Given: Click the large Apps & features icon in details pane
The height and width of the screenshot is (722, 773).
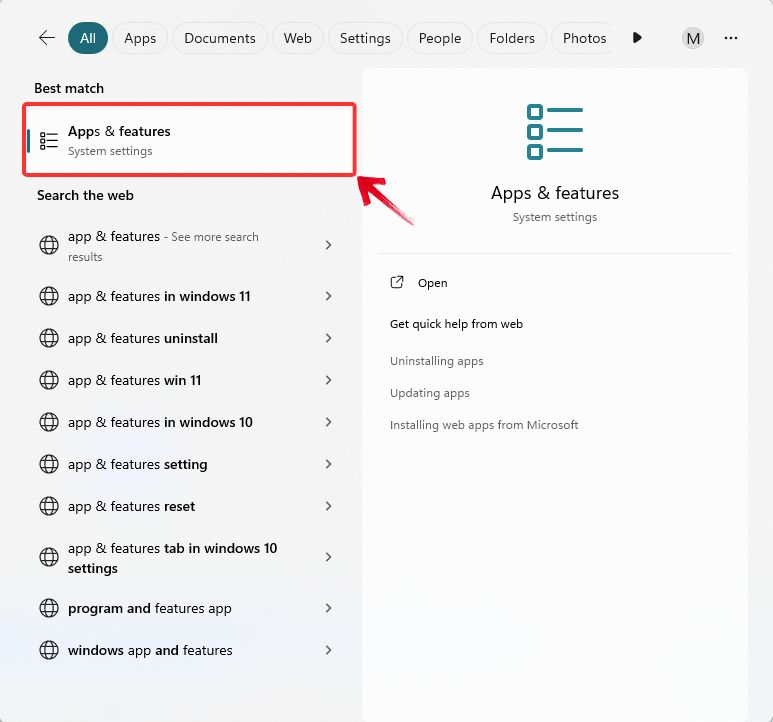Looking at the screenshot, I should tap(555, 132).
